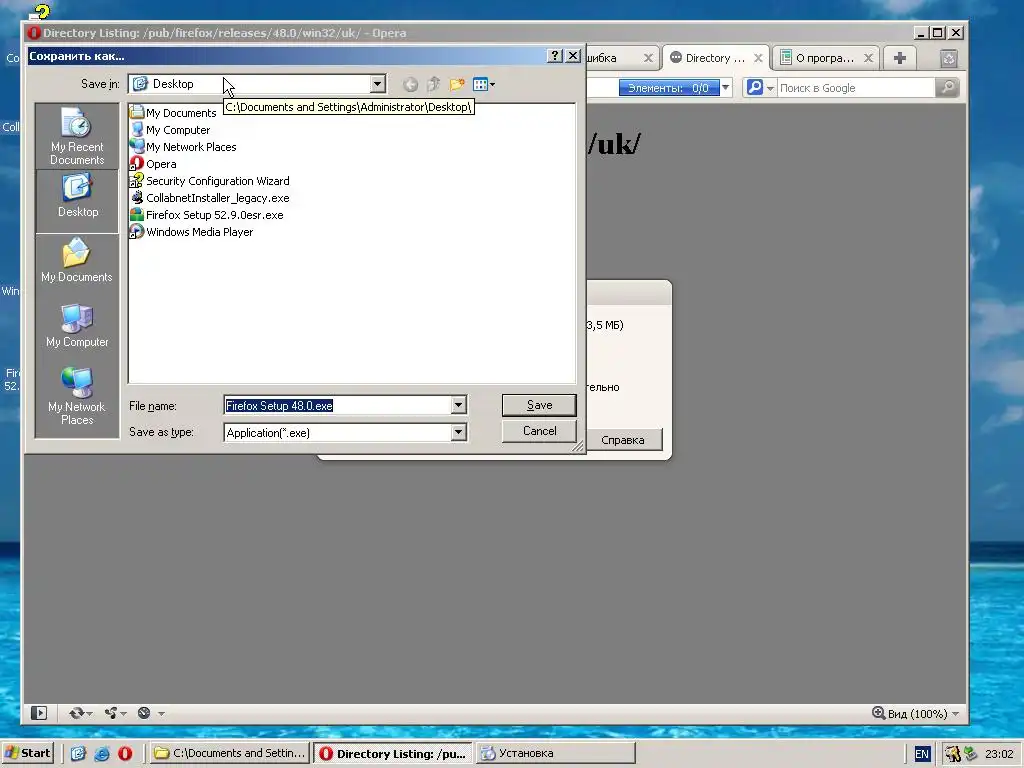The height and width of the screenshot is (768, 1024).
Task: Open a new tab in Opera
Action: click(x=899, y=58)
